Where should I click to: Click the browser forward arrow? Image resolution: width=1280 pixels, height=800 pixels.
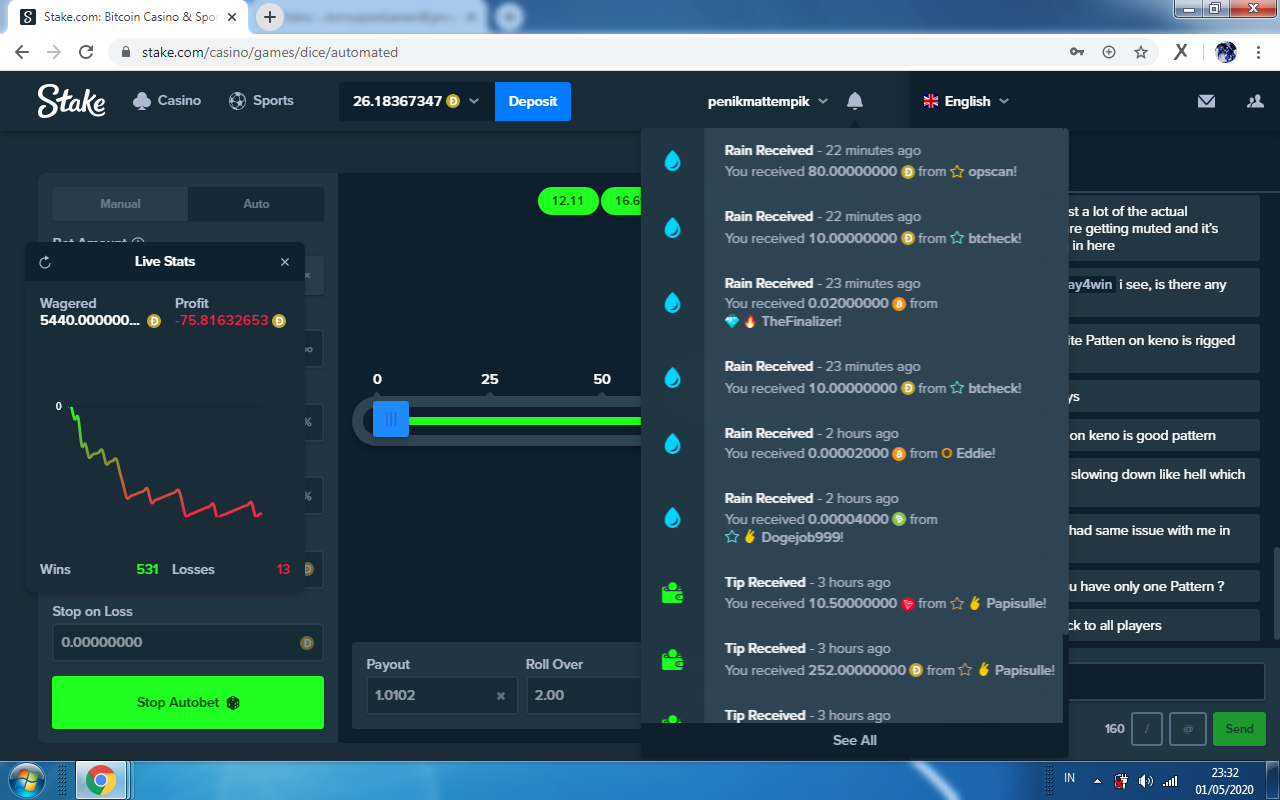point(54,52)
